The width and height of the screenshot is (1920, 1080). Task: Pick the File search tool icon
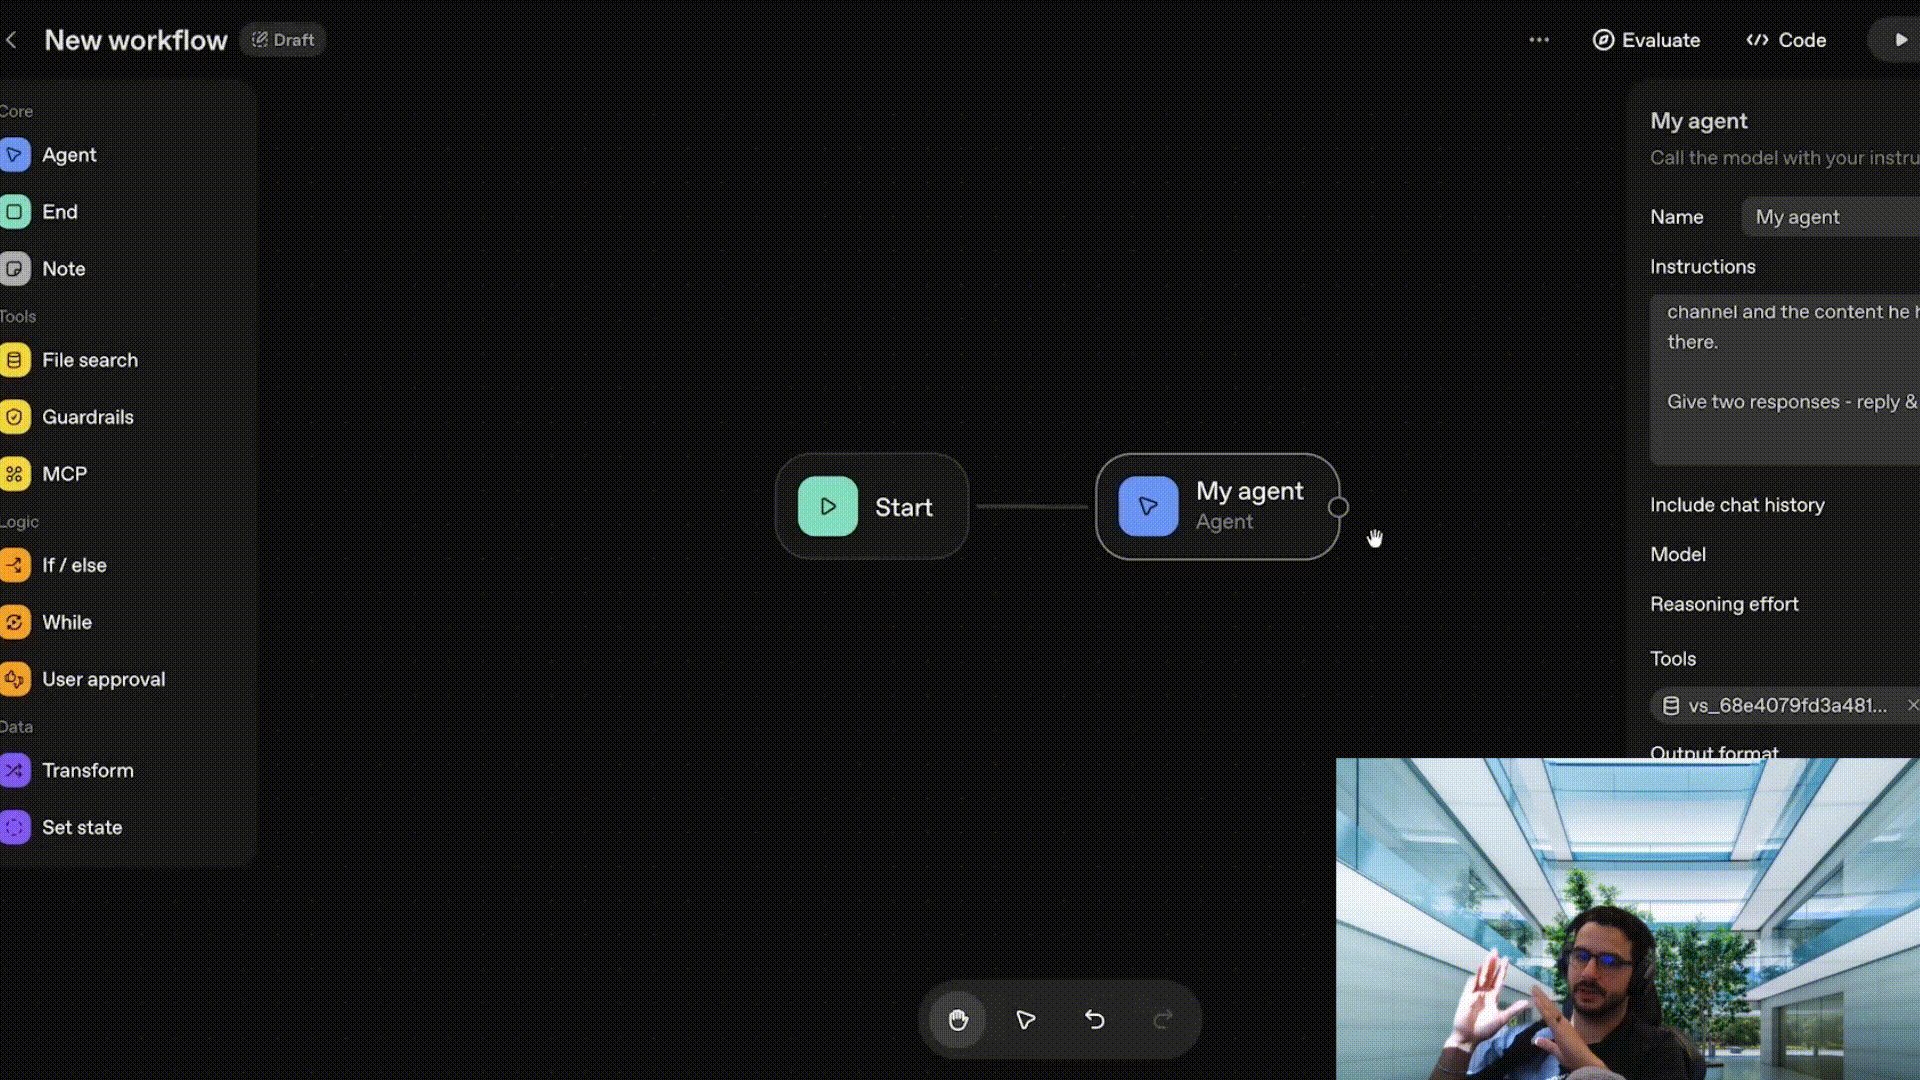point(15,360)
